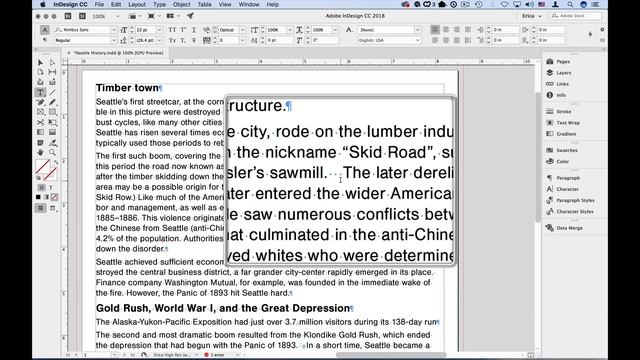Open the leading value dropdown
Viewport: 640px width, 360px height.
click(x=159, y=40)
